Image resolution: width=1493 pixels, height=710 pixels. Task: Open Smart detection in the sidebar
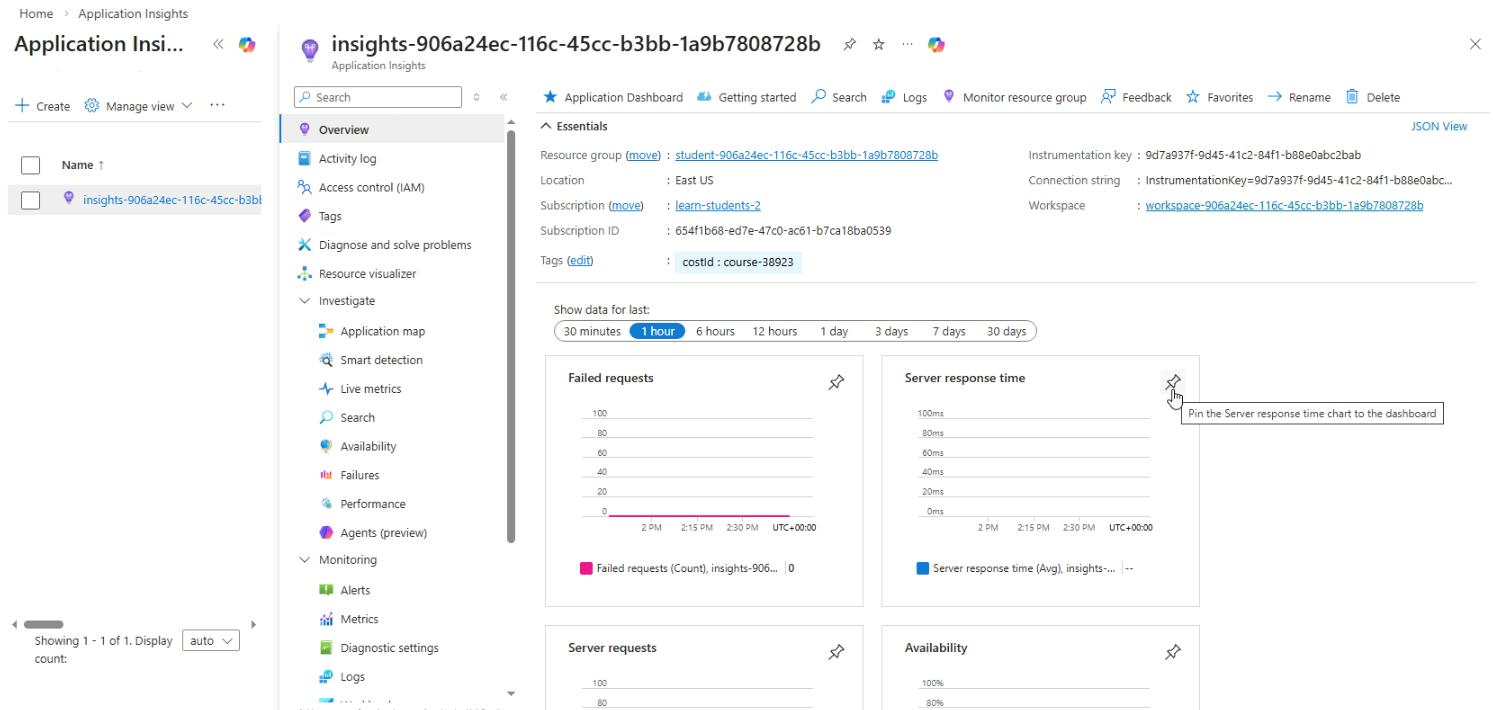click(381, 360)
